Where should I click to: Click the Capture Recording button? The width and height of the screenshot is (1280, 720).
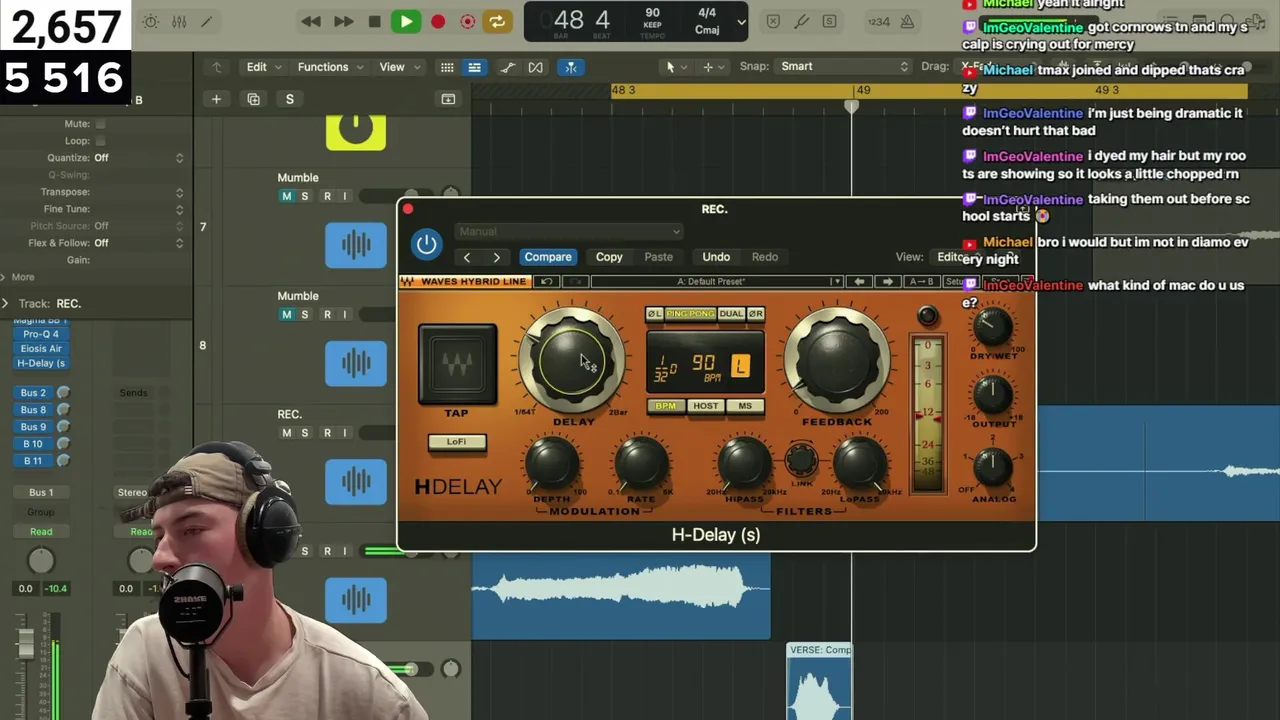[467, 21]
